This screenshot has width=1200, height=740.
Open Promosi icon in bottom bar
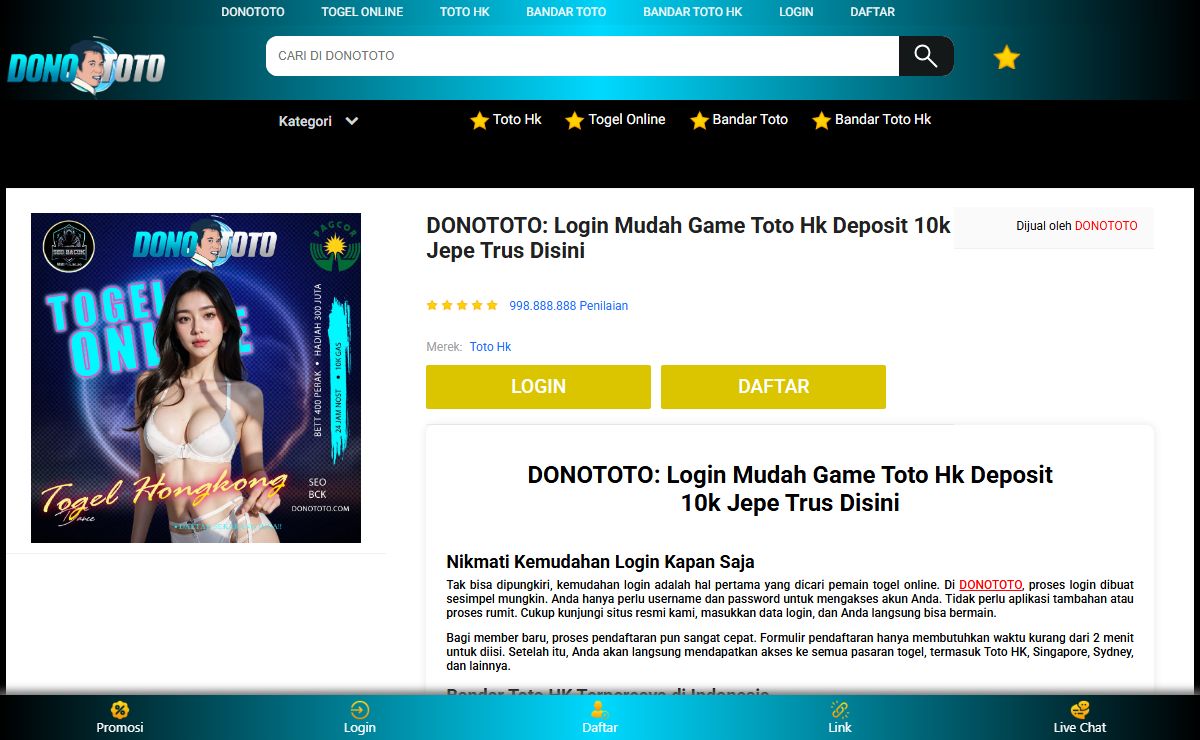click(x=120, y=710)
